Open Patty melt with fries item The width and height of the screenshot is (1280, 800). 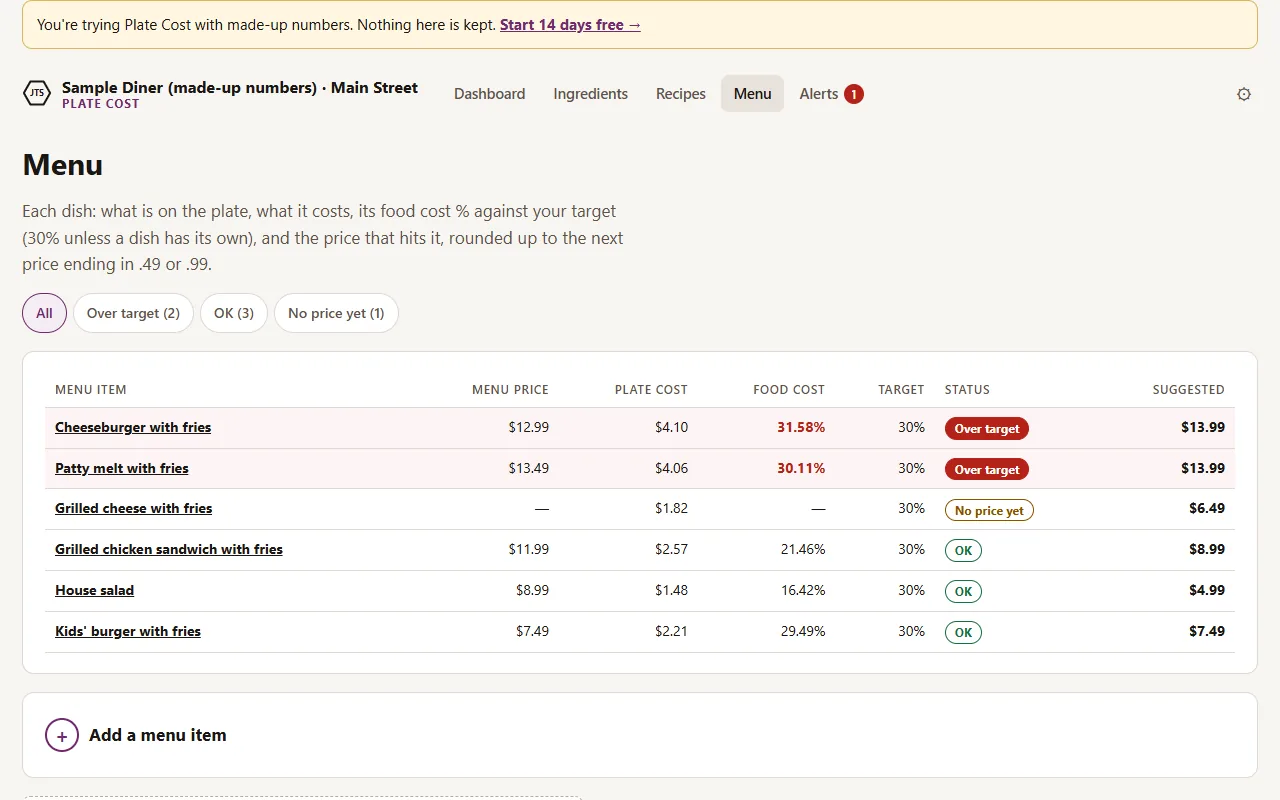pos(122,468)
